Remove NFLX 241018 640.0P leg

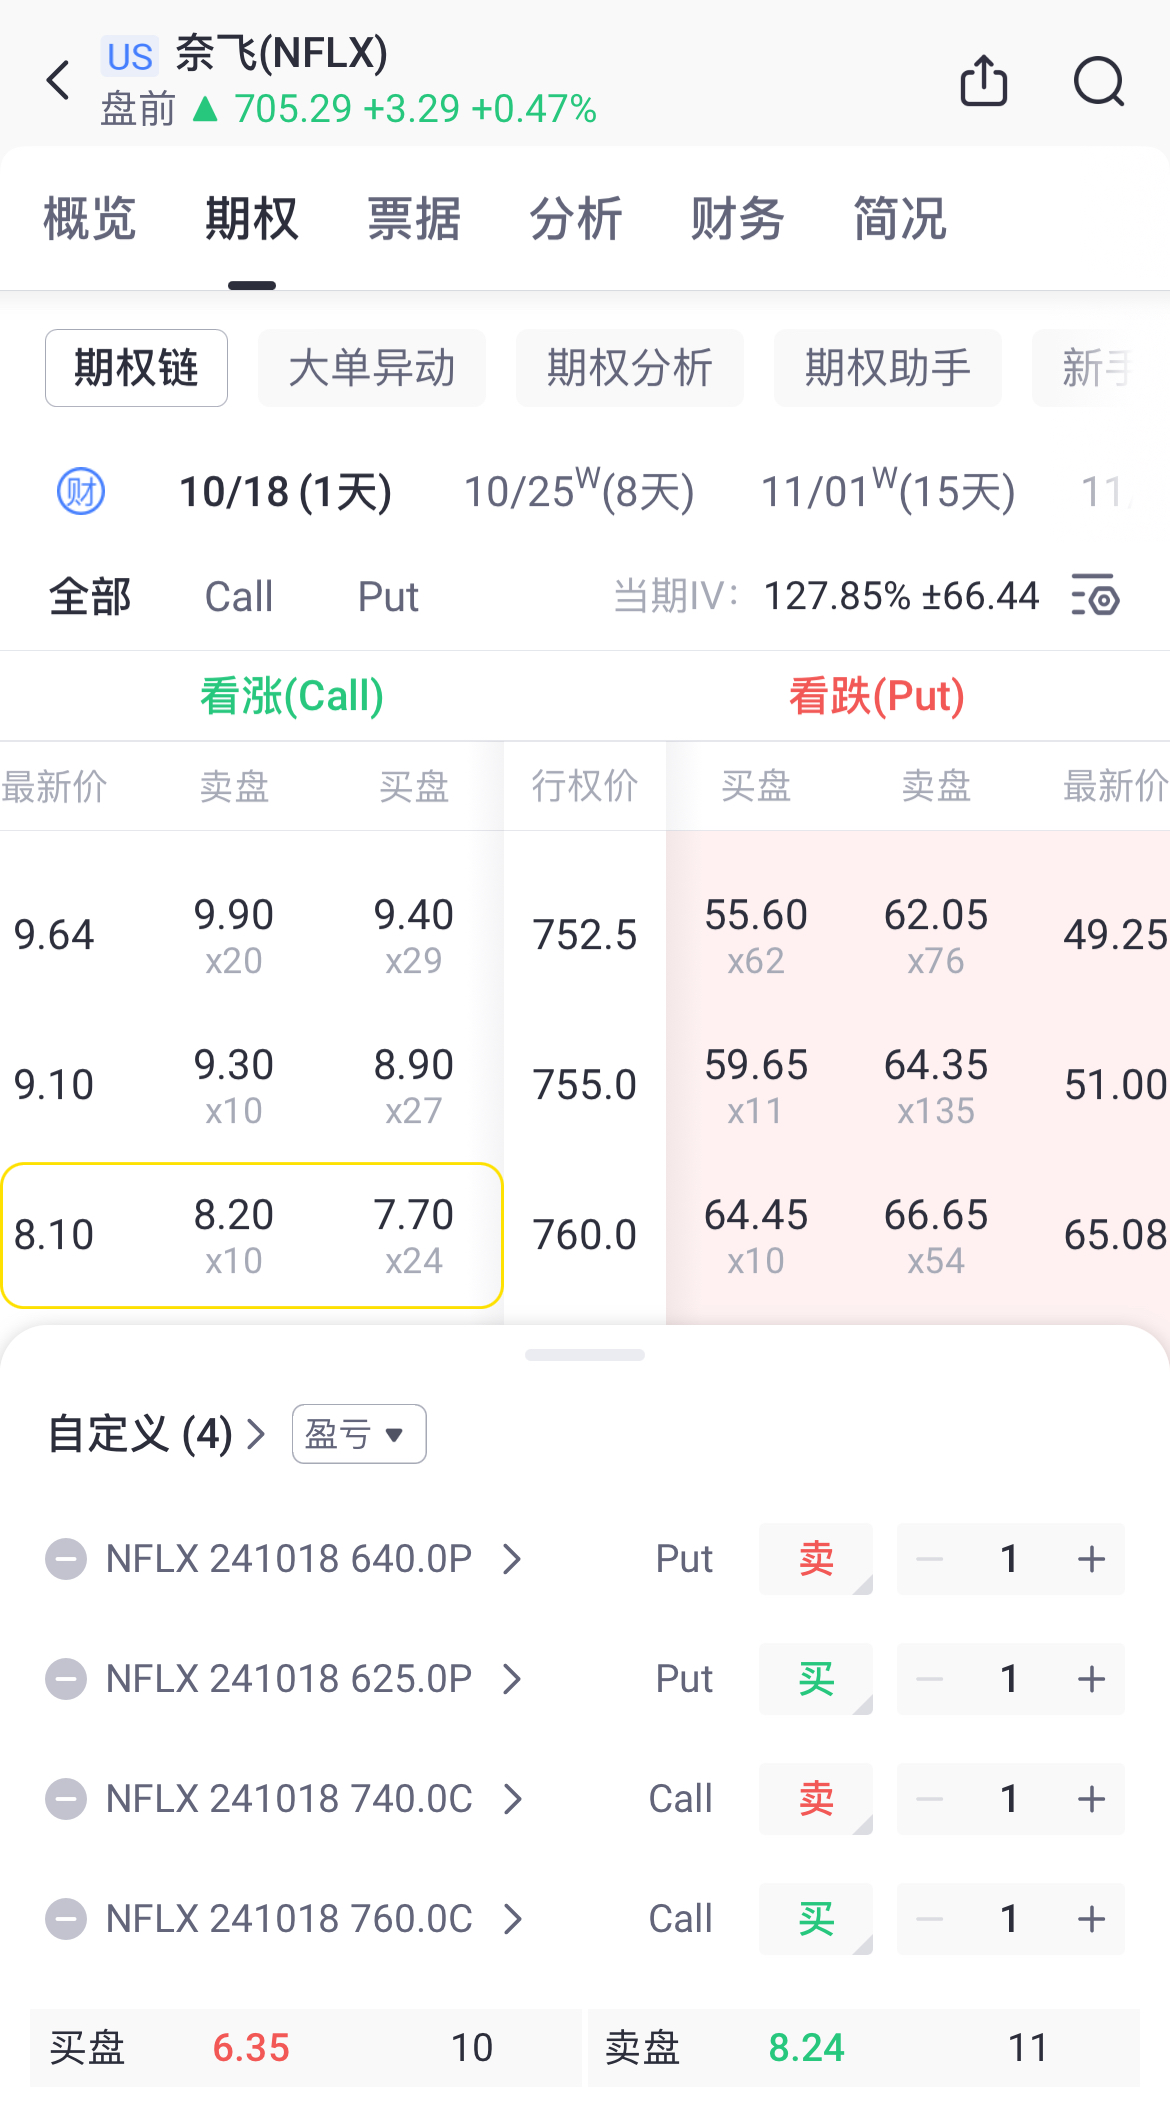tap(66, 1558)
